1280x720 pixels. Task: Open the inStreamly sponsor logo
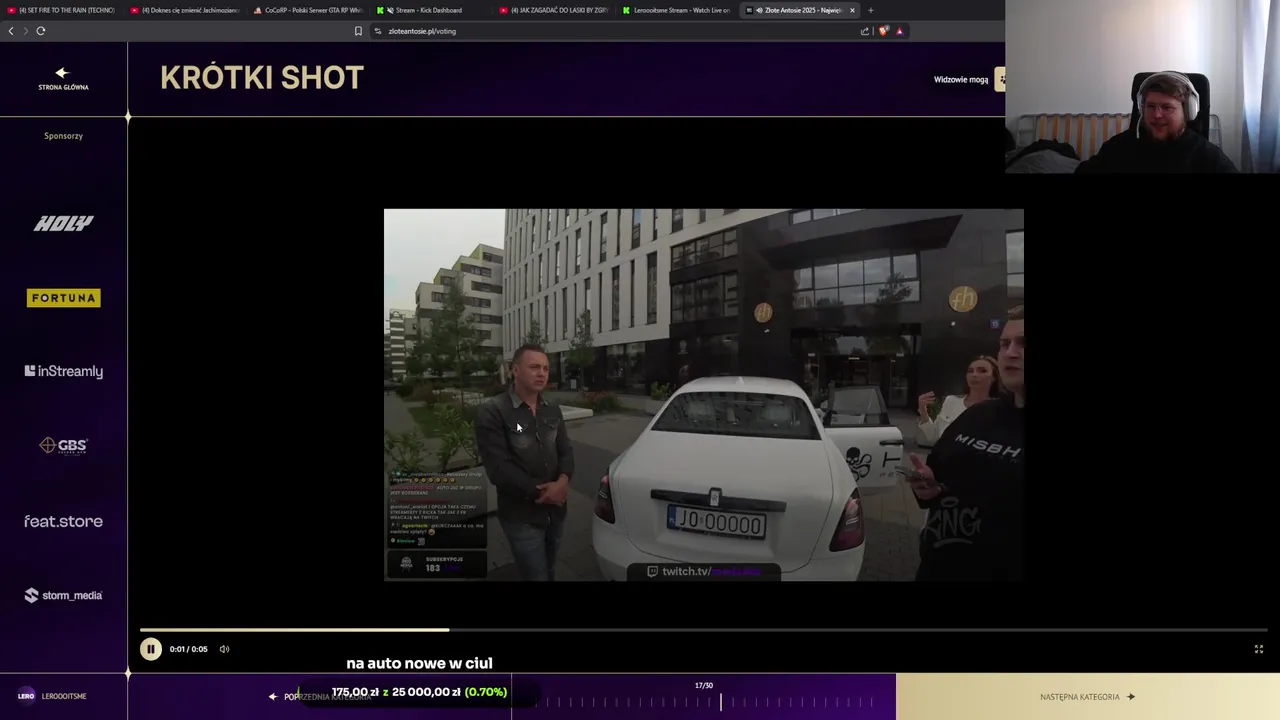[x=63, y=371]
